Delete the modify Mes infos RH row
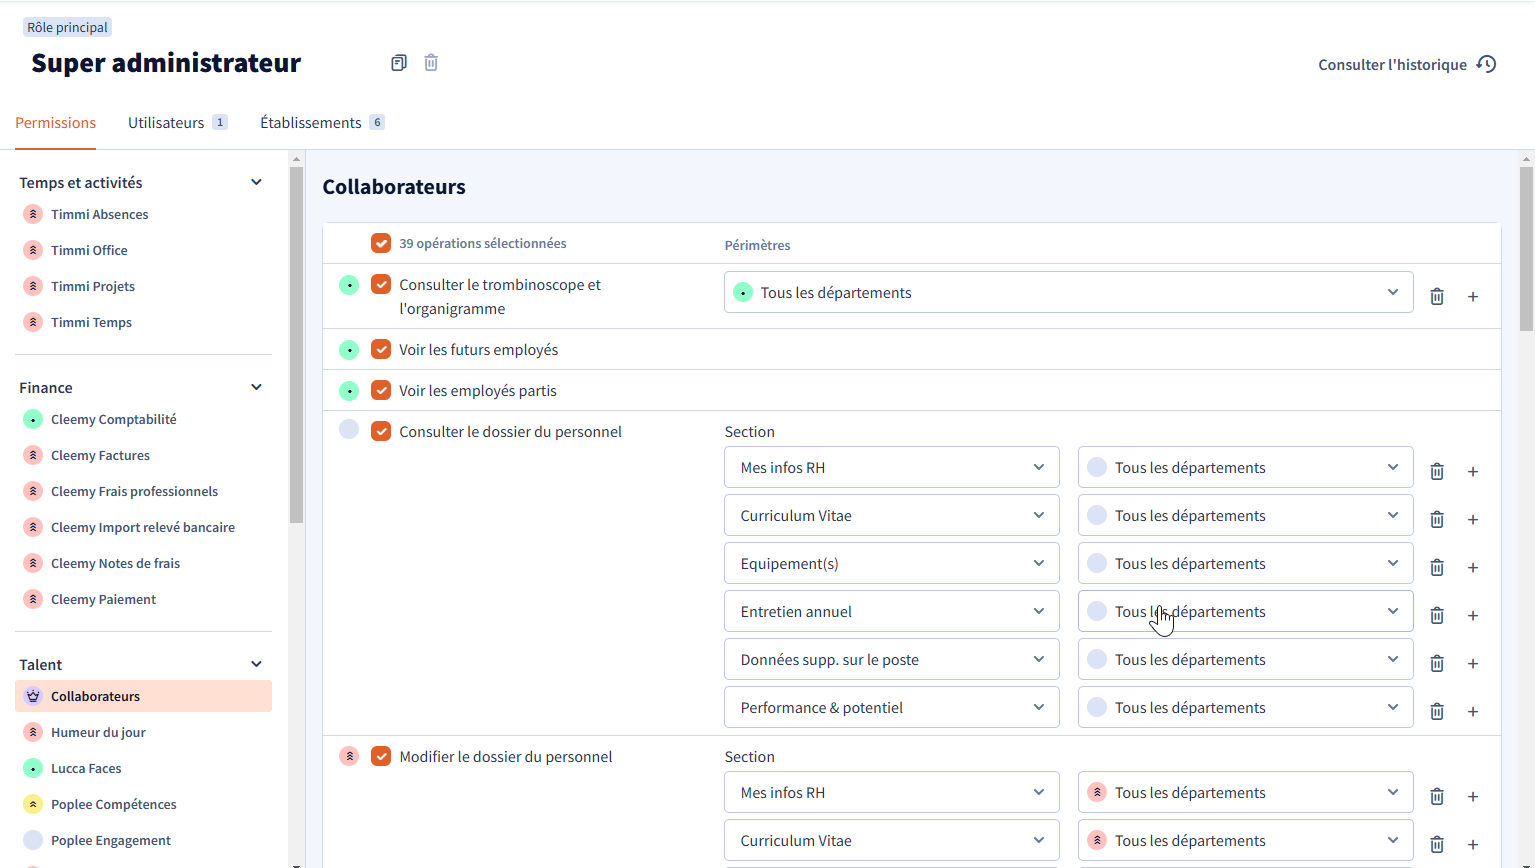The width and height of the screenshot is (1535, 868). pos(1437,796)
